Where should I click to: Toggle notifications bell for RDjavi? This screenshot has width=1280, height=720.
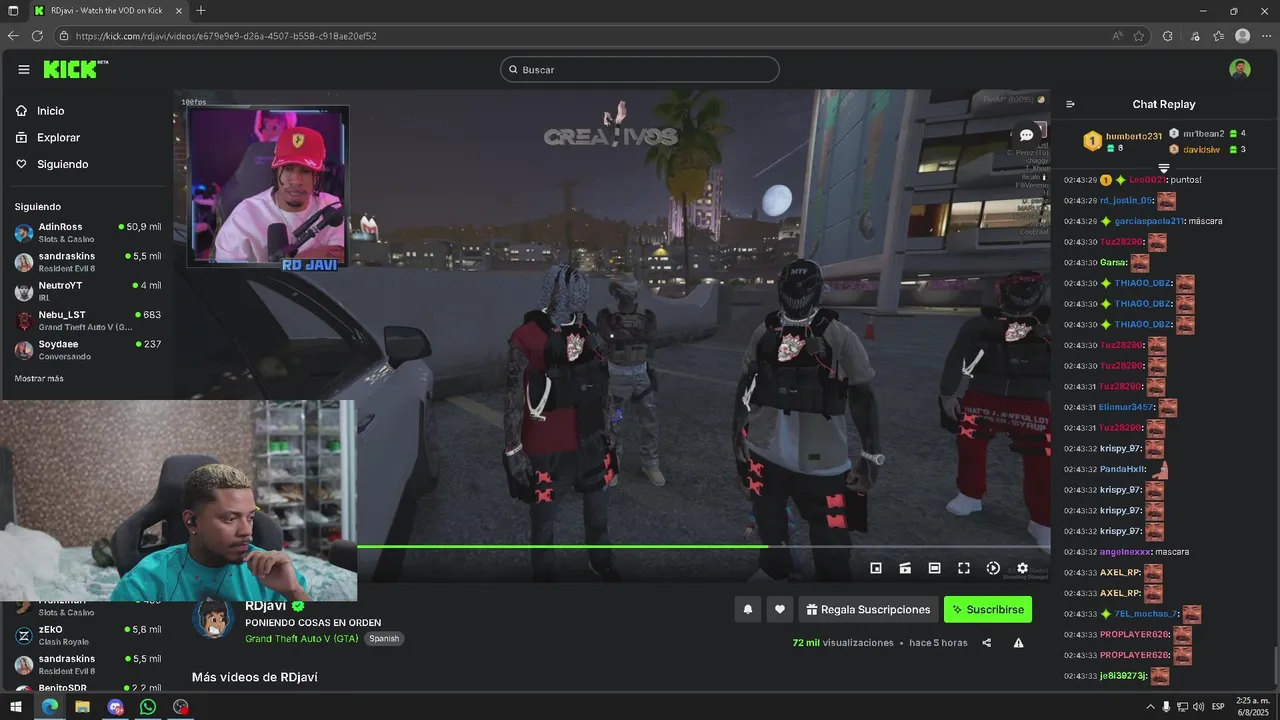[747, 609]
